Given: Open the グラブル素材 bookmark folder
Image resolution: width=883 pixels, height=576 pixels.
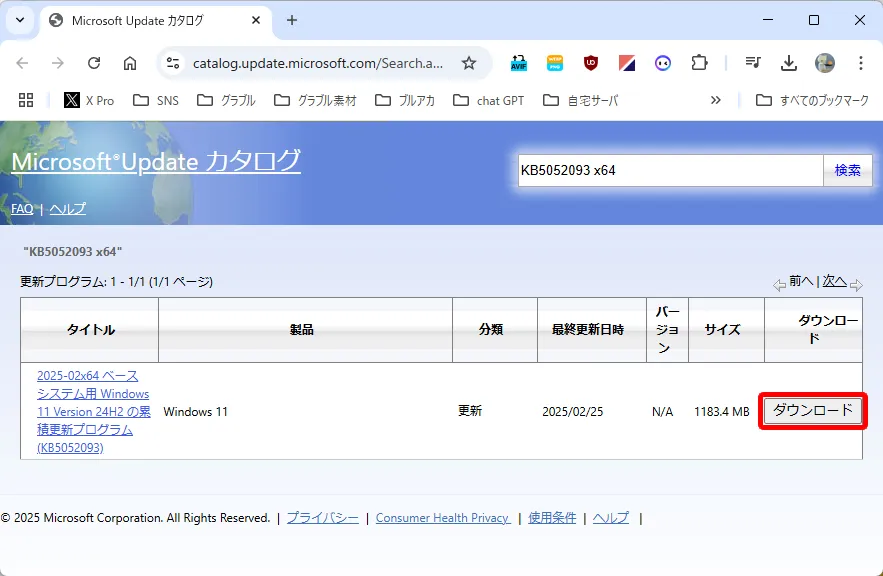Looking at the screenshot, I should [x=315, y=100].
